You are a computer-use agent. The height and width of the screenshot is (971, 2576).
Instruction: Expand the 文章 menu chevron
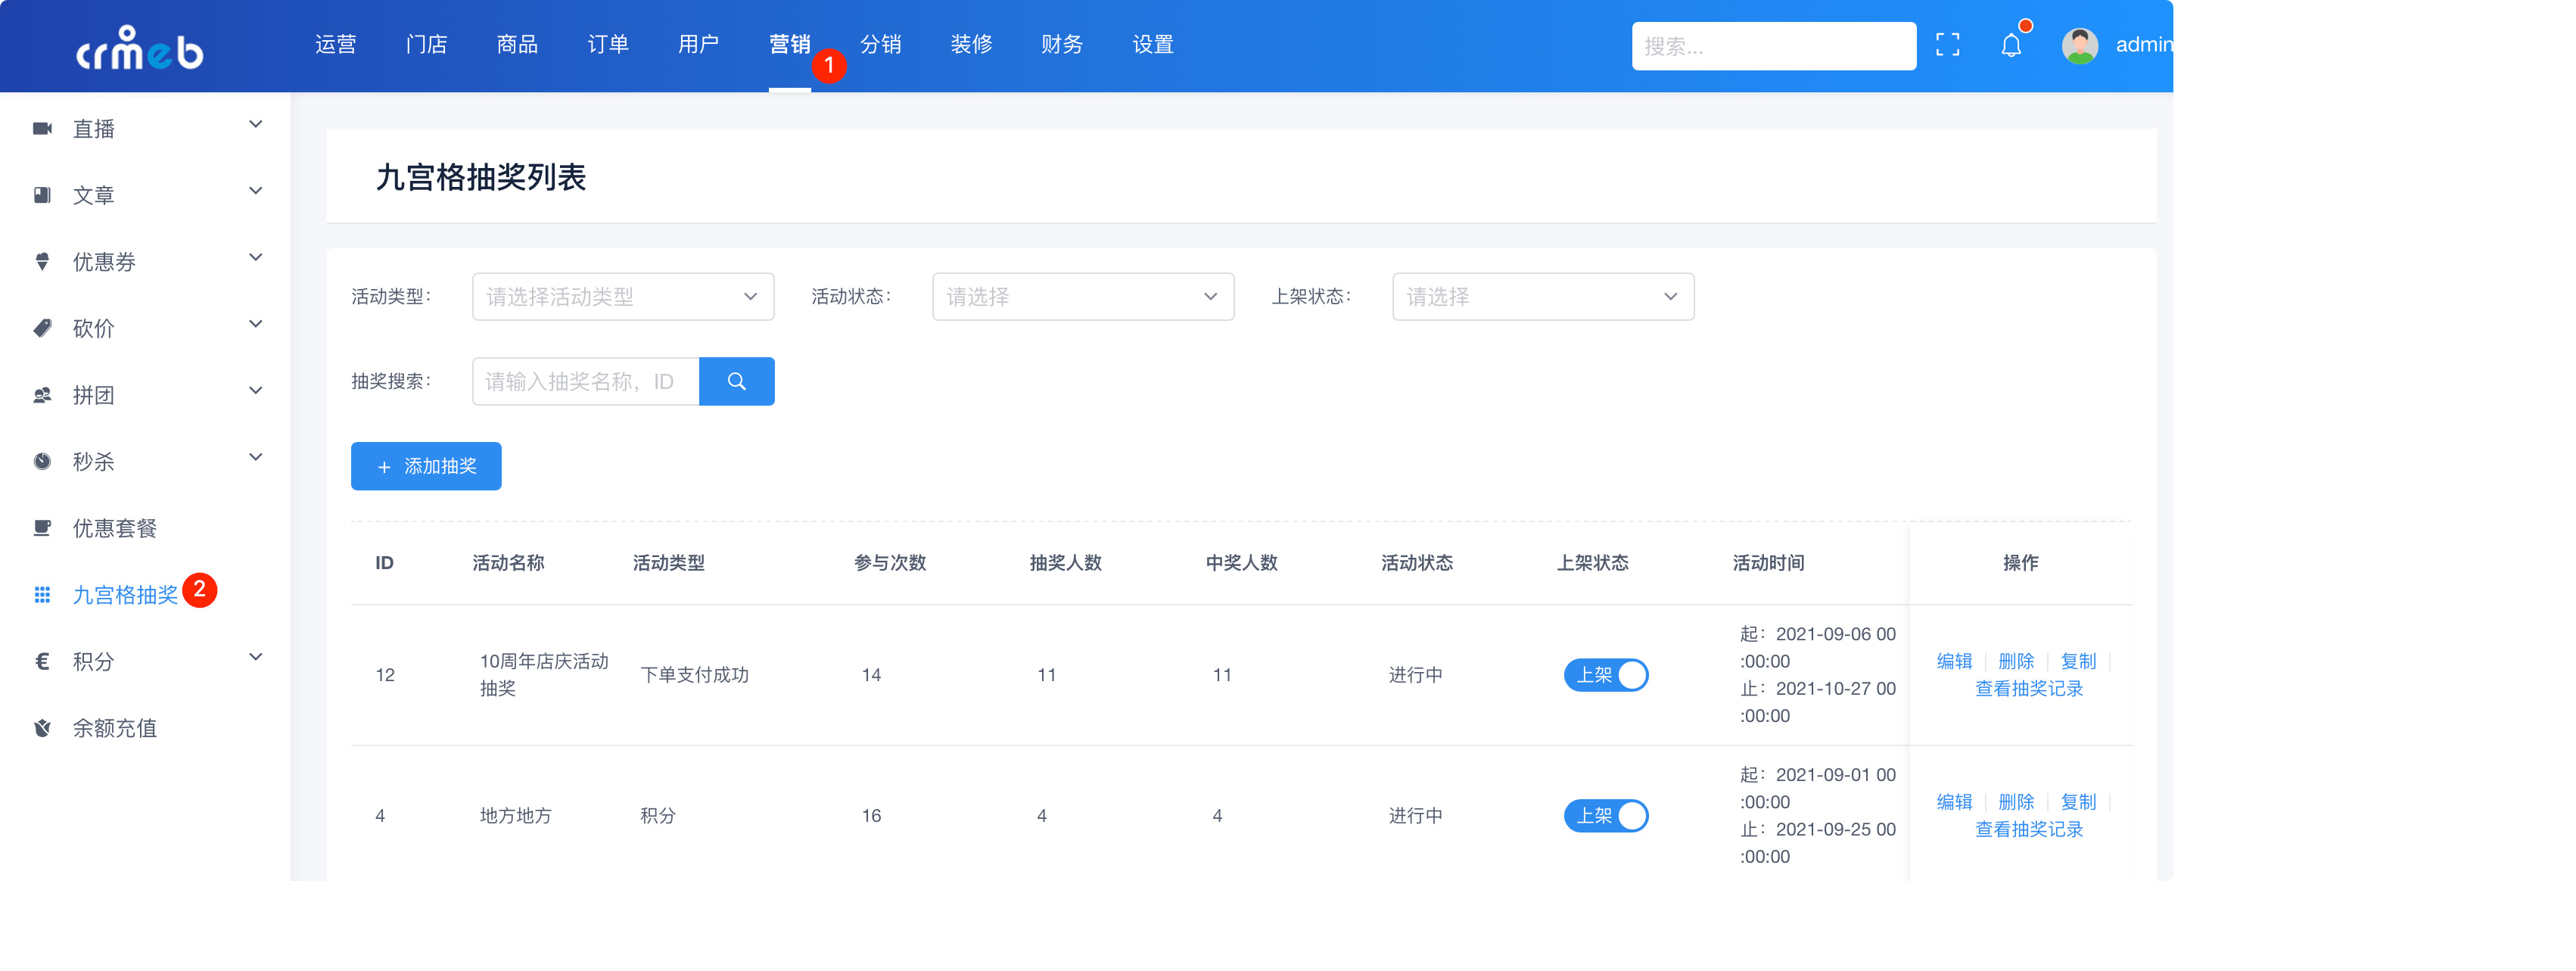click(256, 191)
